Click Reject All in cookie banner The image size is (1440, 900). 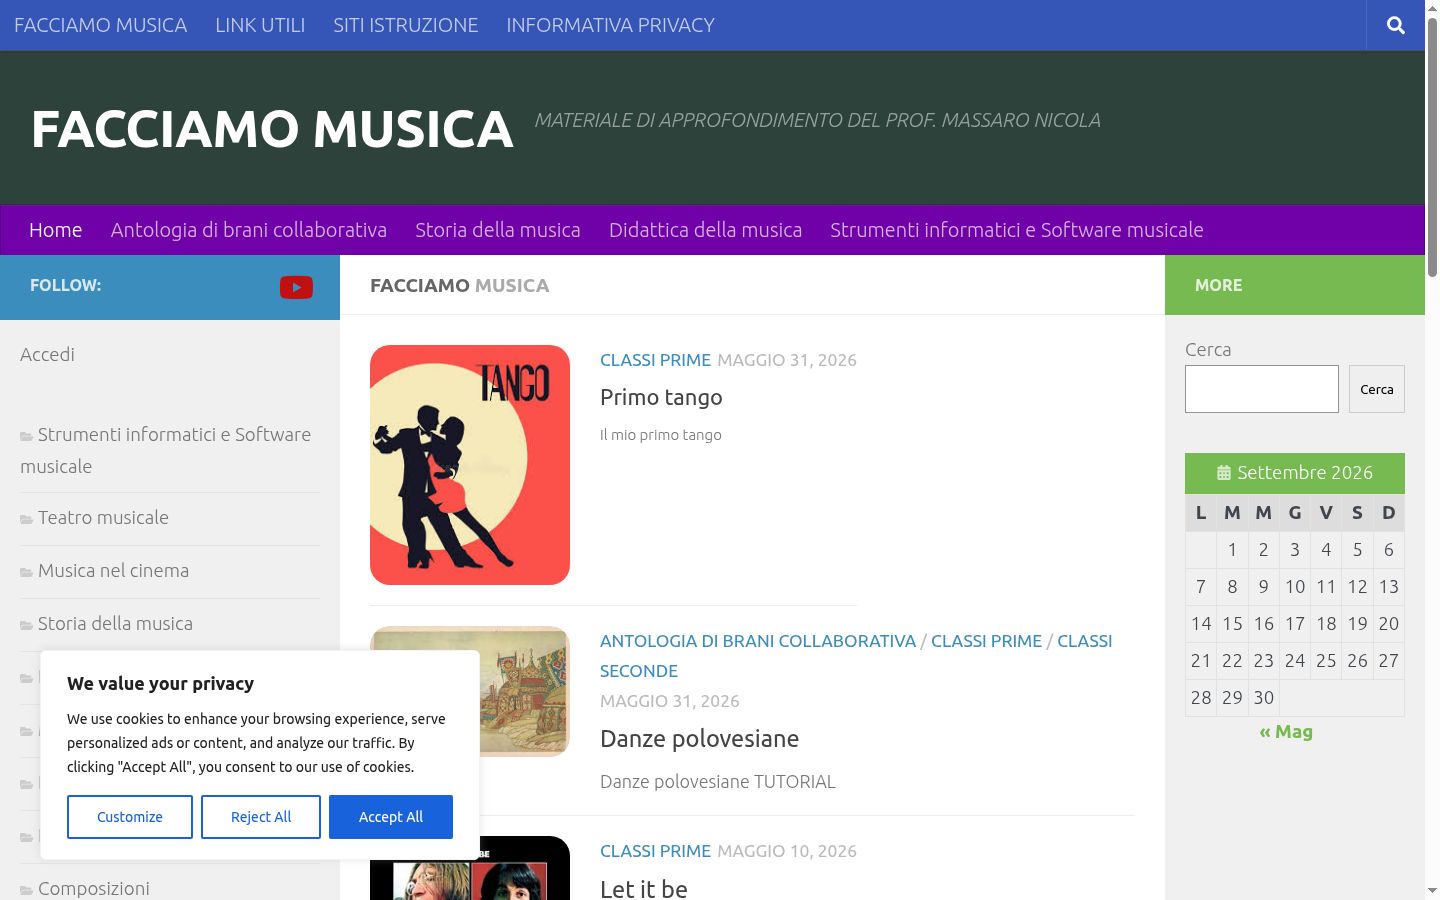click(x=261, y=817)
